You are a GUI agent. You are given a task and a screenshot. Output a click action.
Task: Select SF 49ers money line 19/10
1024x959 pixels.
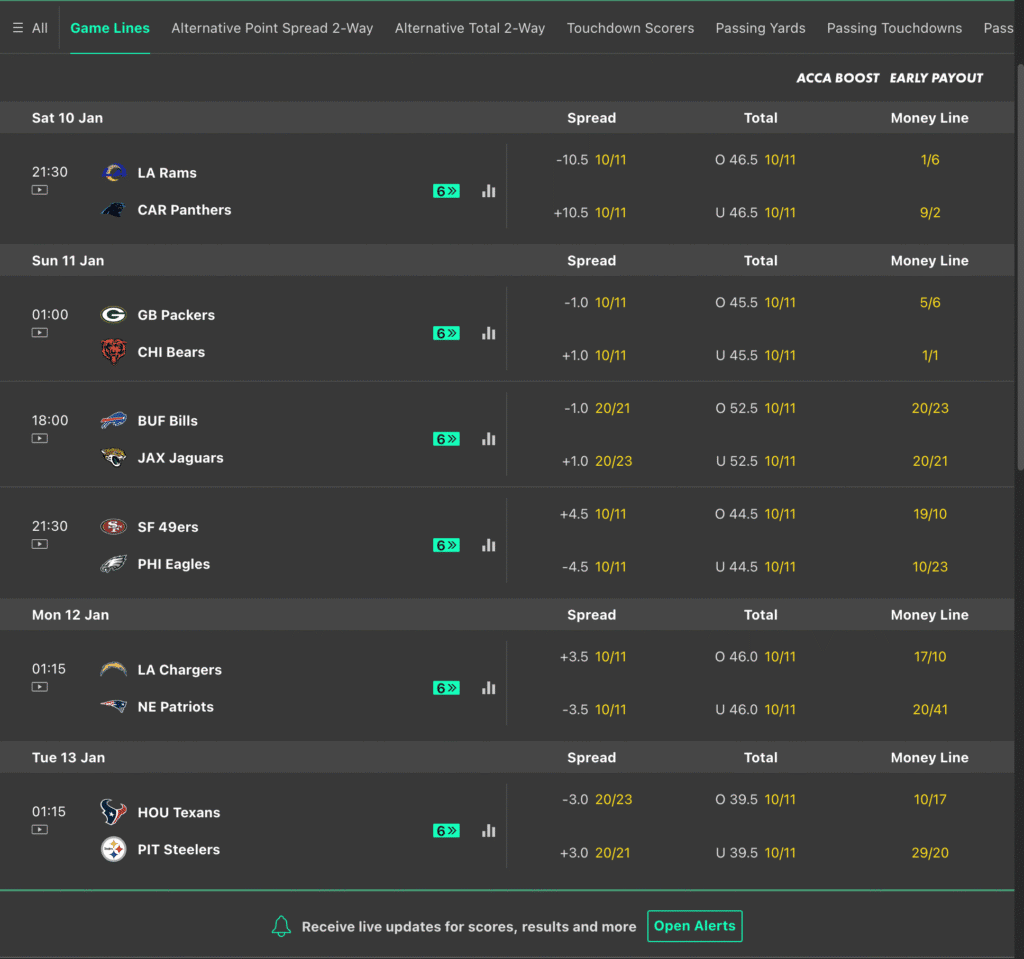pos(930,514)
